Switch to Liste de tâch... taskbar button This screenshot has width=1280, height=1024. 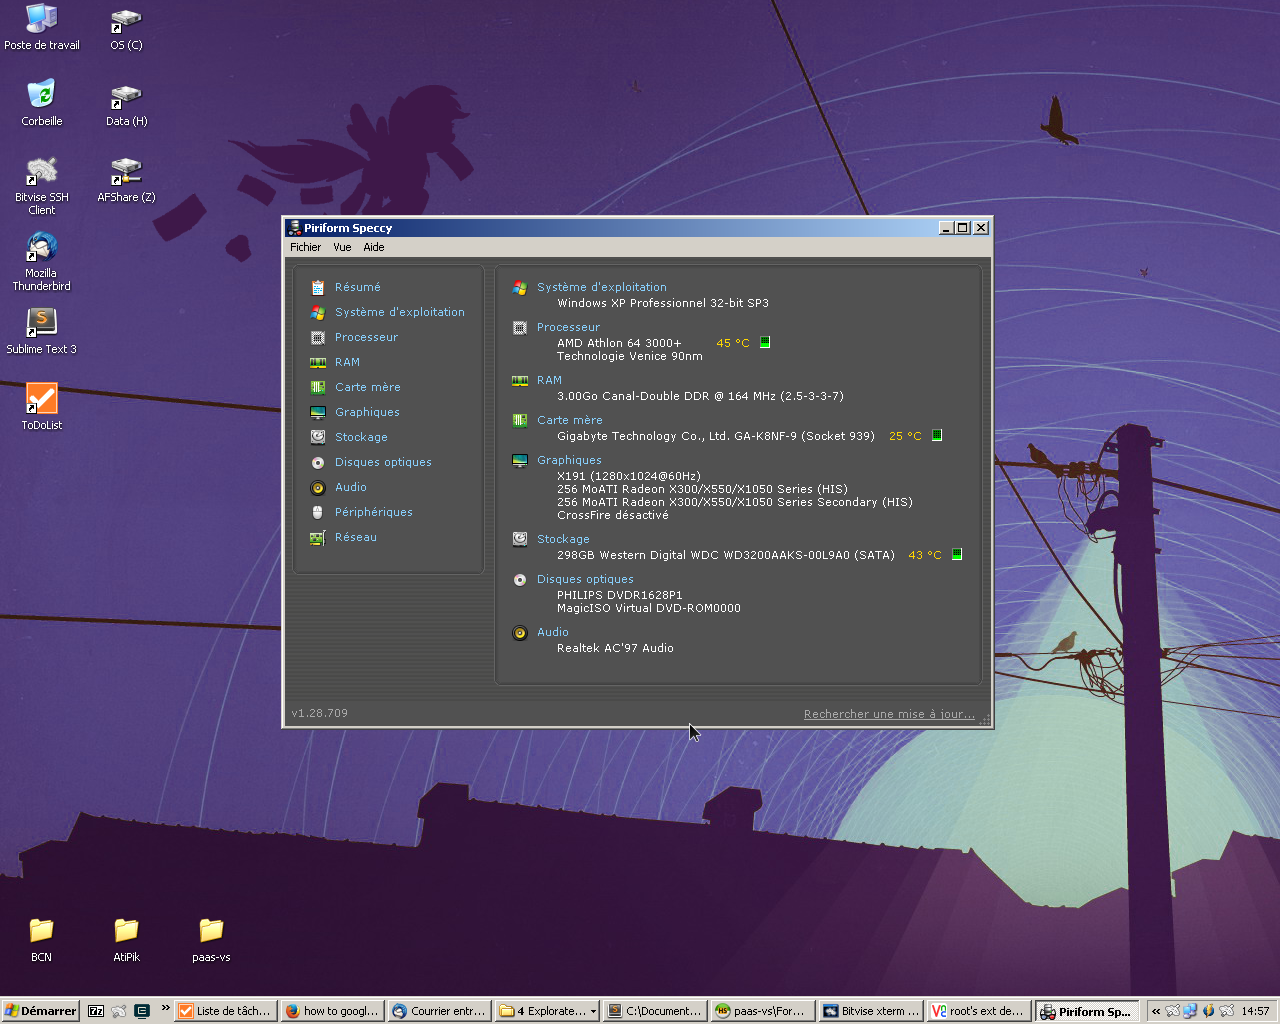coord(226,1011)
